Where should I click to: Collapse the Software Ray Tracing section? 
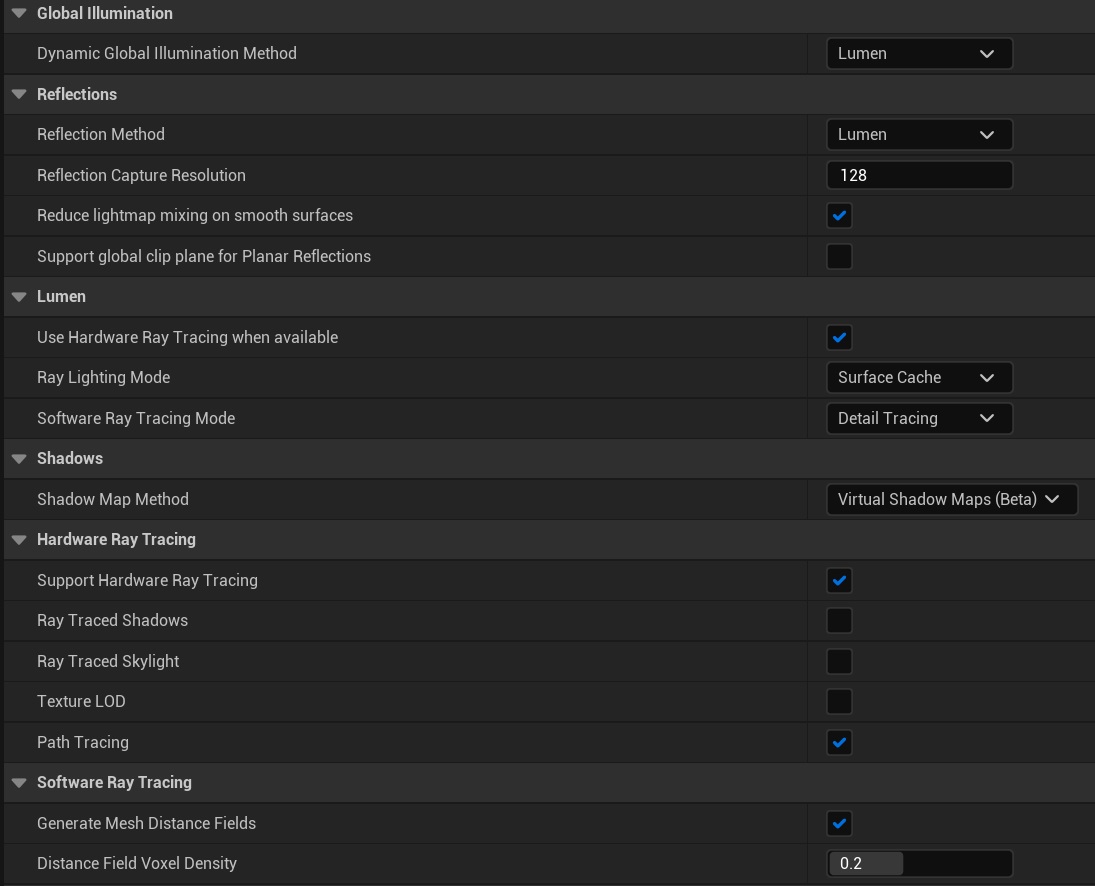(x=19, y=783)
